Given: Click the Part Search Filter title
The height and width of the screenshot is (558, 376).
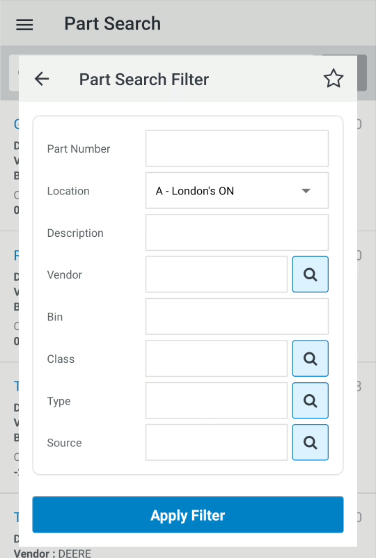Looking at the screenshot, I should point(144,79).
